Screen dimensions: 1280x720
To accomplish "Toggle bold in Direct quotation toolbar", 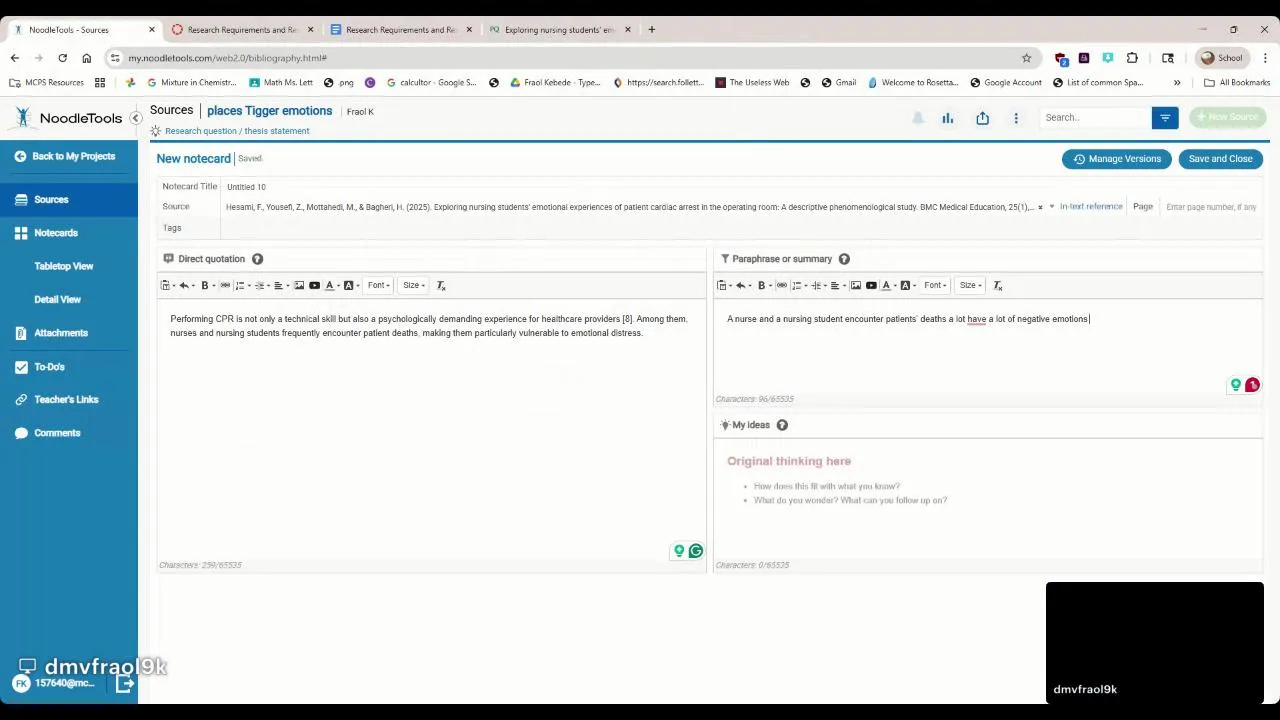I will tap(205, 285).
